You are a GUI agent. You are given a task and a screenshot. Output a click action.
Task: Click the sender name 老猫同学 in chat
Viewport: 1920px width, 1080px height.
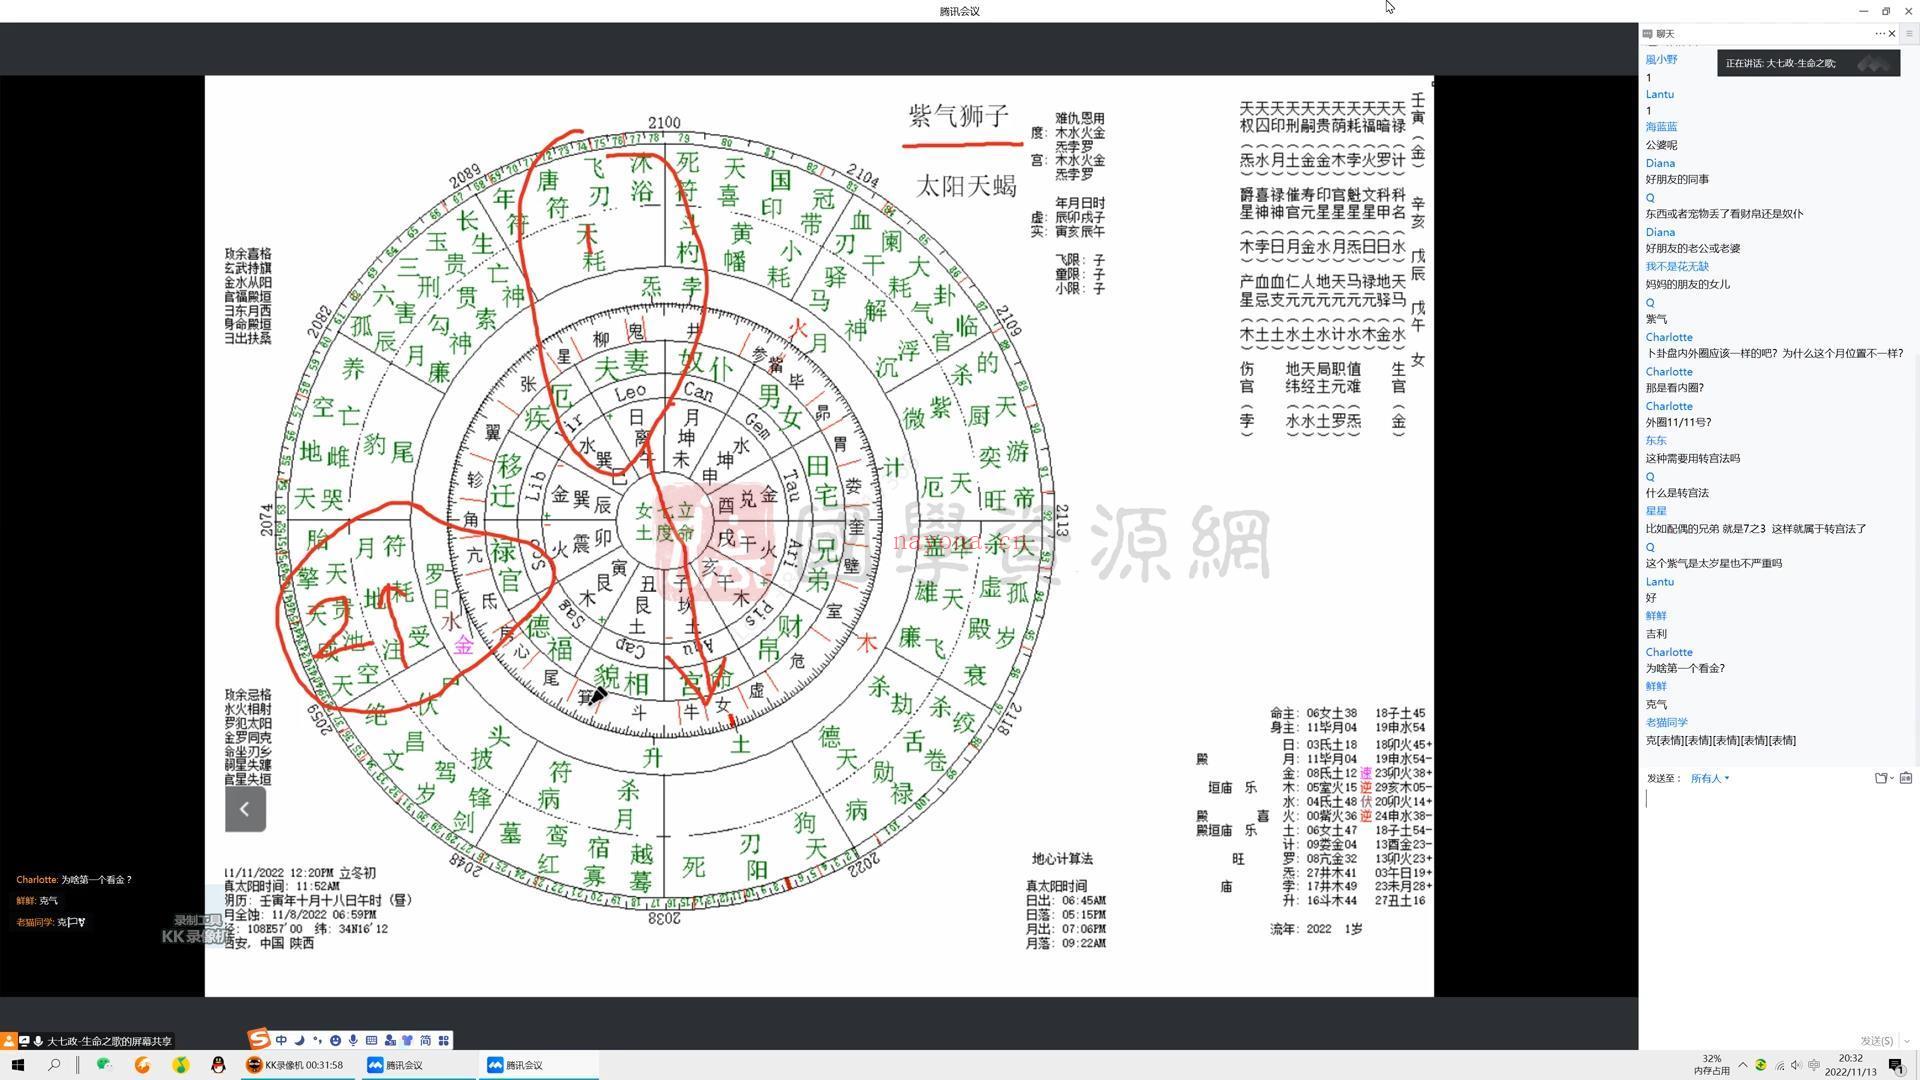(1666, 722)
